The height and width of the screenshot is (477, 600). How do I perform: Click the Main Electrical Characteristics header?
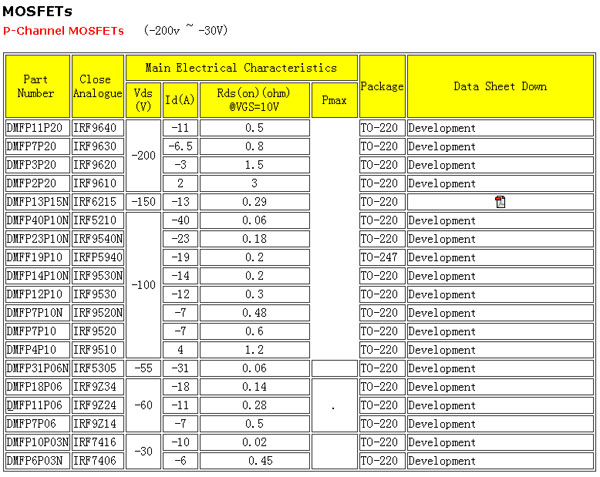241,68
